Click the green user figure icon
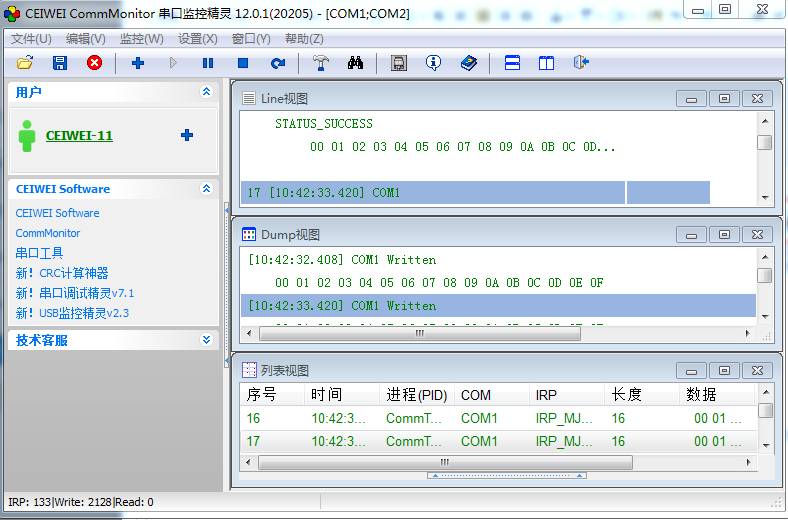Viewport: 788px width, 520px height. tap(27, 136)
